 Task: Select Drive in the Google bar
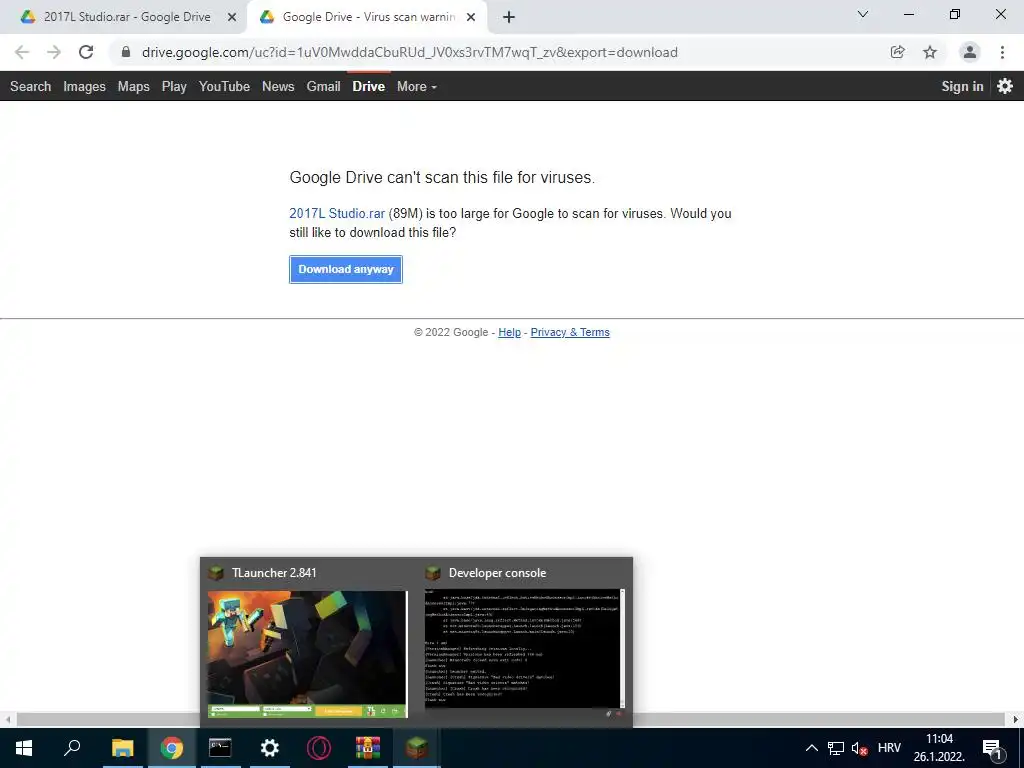pos(368,86)
